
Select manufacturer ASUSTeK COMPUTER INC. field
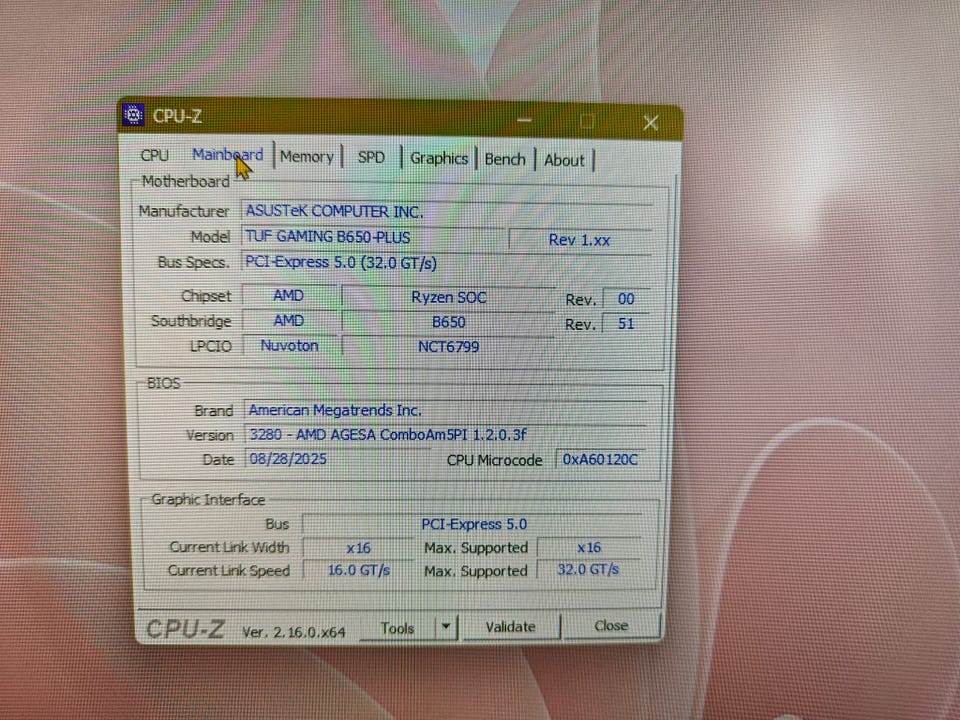coord(447,211)
